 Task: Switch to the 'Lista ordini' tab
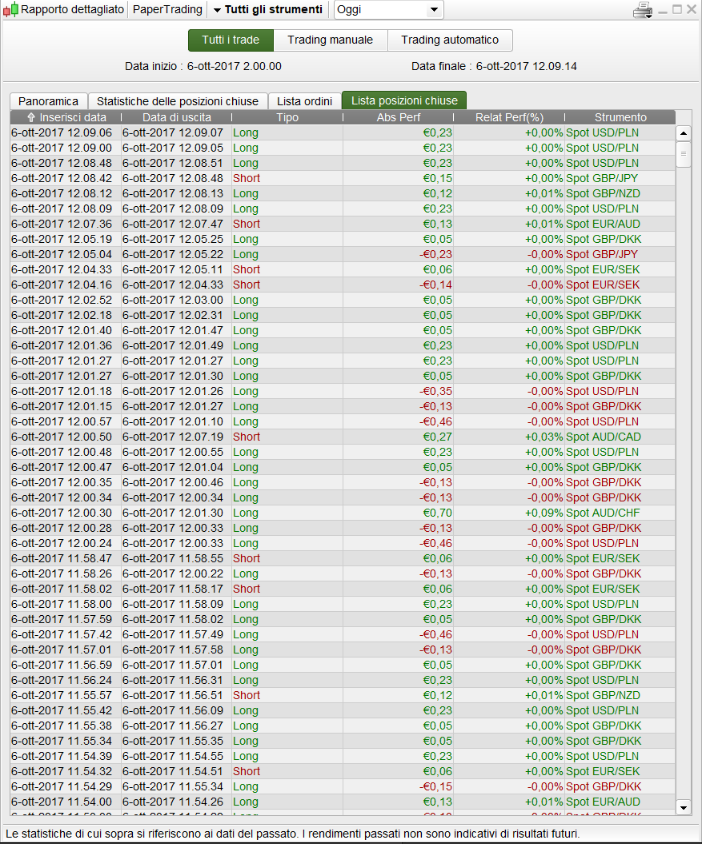tap(305, 101)
